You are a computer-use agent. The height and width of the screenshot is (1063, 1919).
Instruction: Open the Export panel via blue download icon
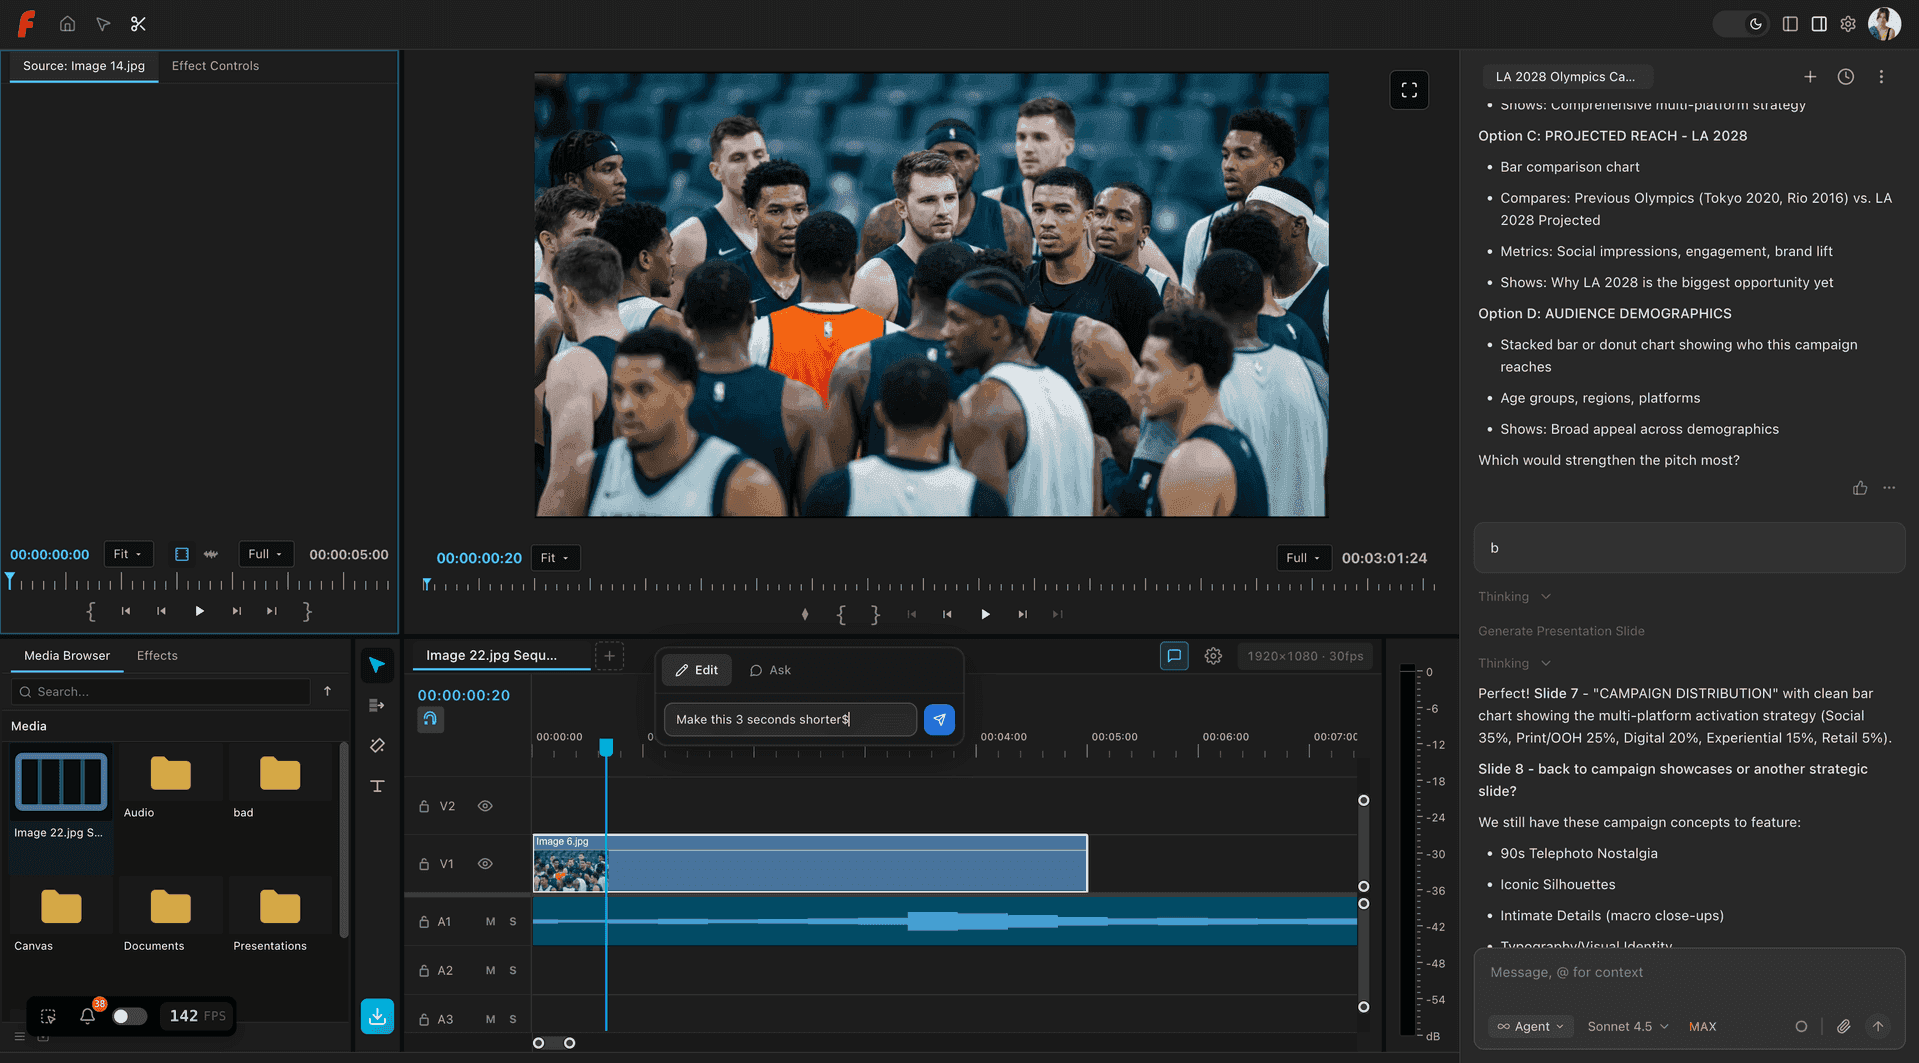377,1016
